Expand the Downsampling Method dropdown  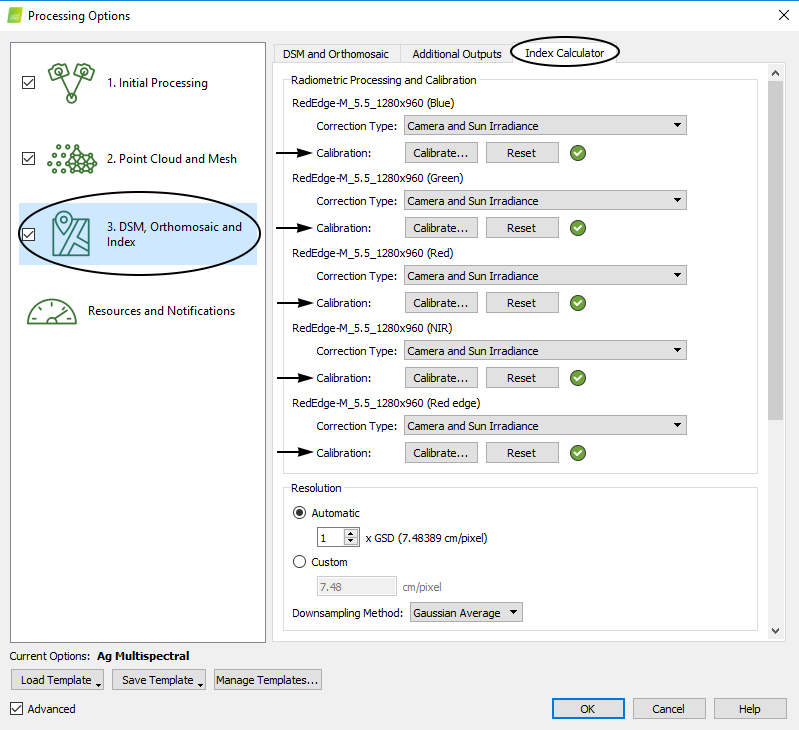pos(466,613)
